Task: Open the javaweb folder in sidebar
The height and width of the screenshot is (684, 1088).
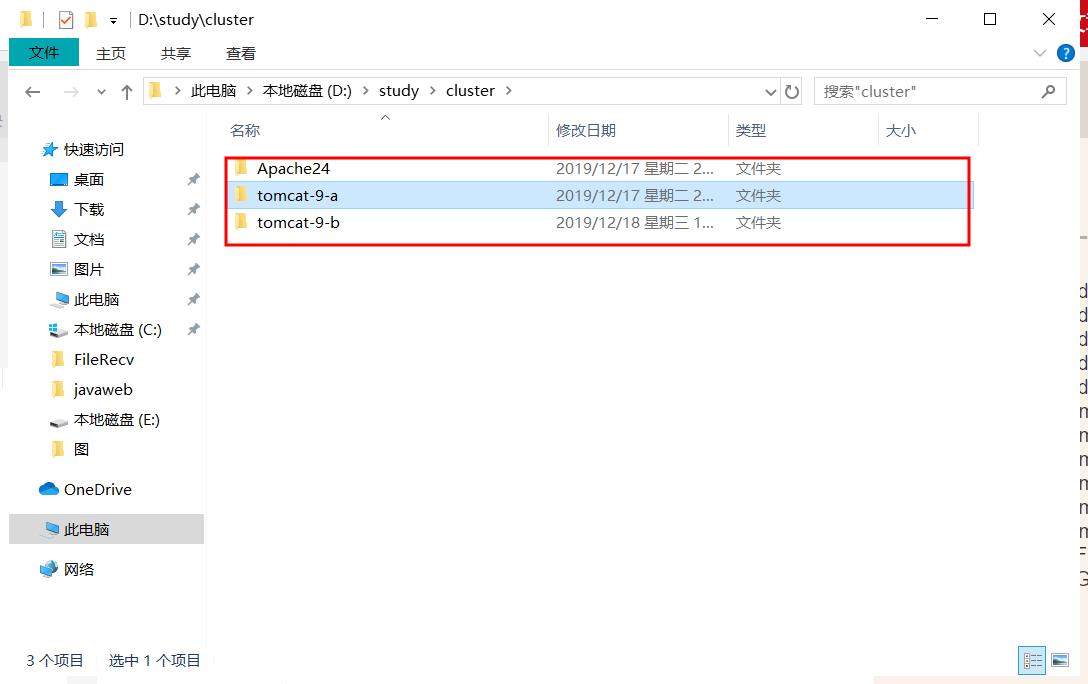Action: tap(103, 390)
